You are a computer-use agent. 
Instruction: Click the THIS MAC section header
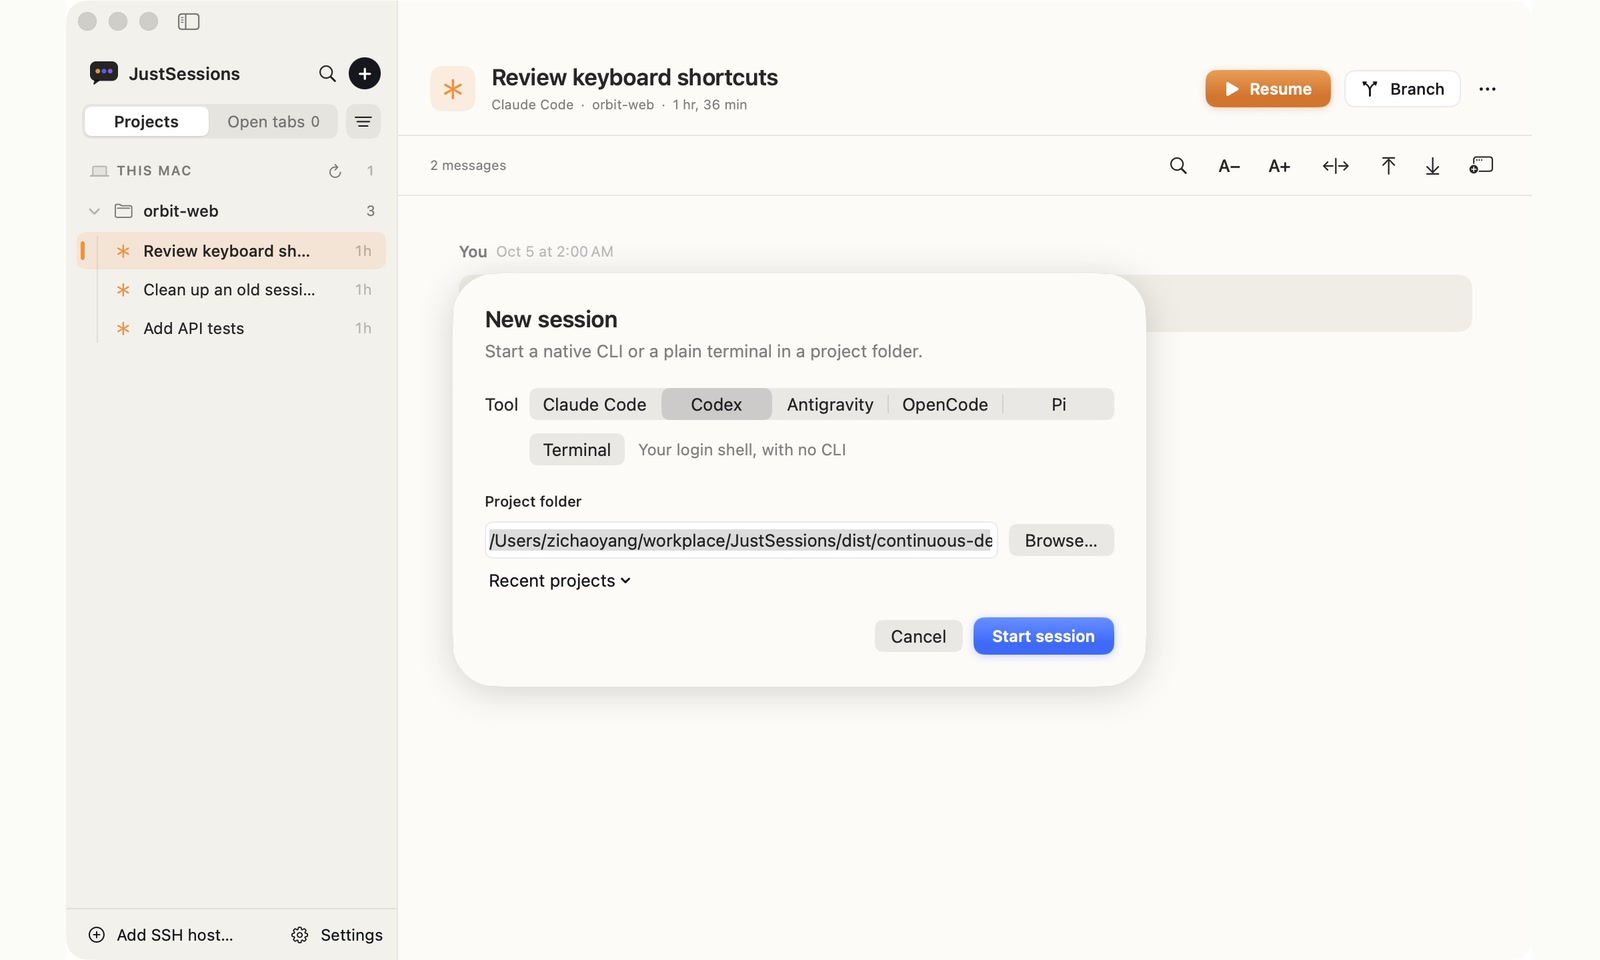[154, 171]
